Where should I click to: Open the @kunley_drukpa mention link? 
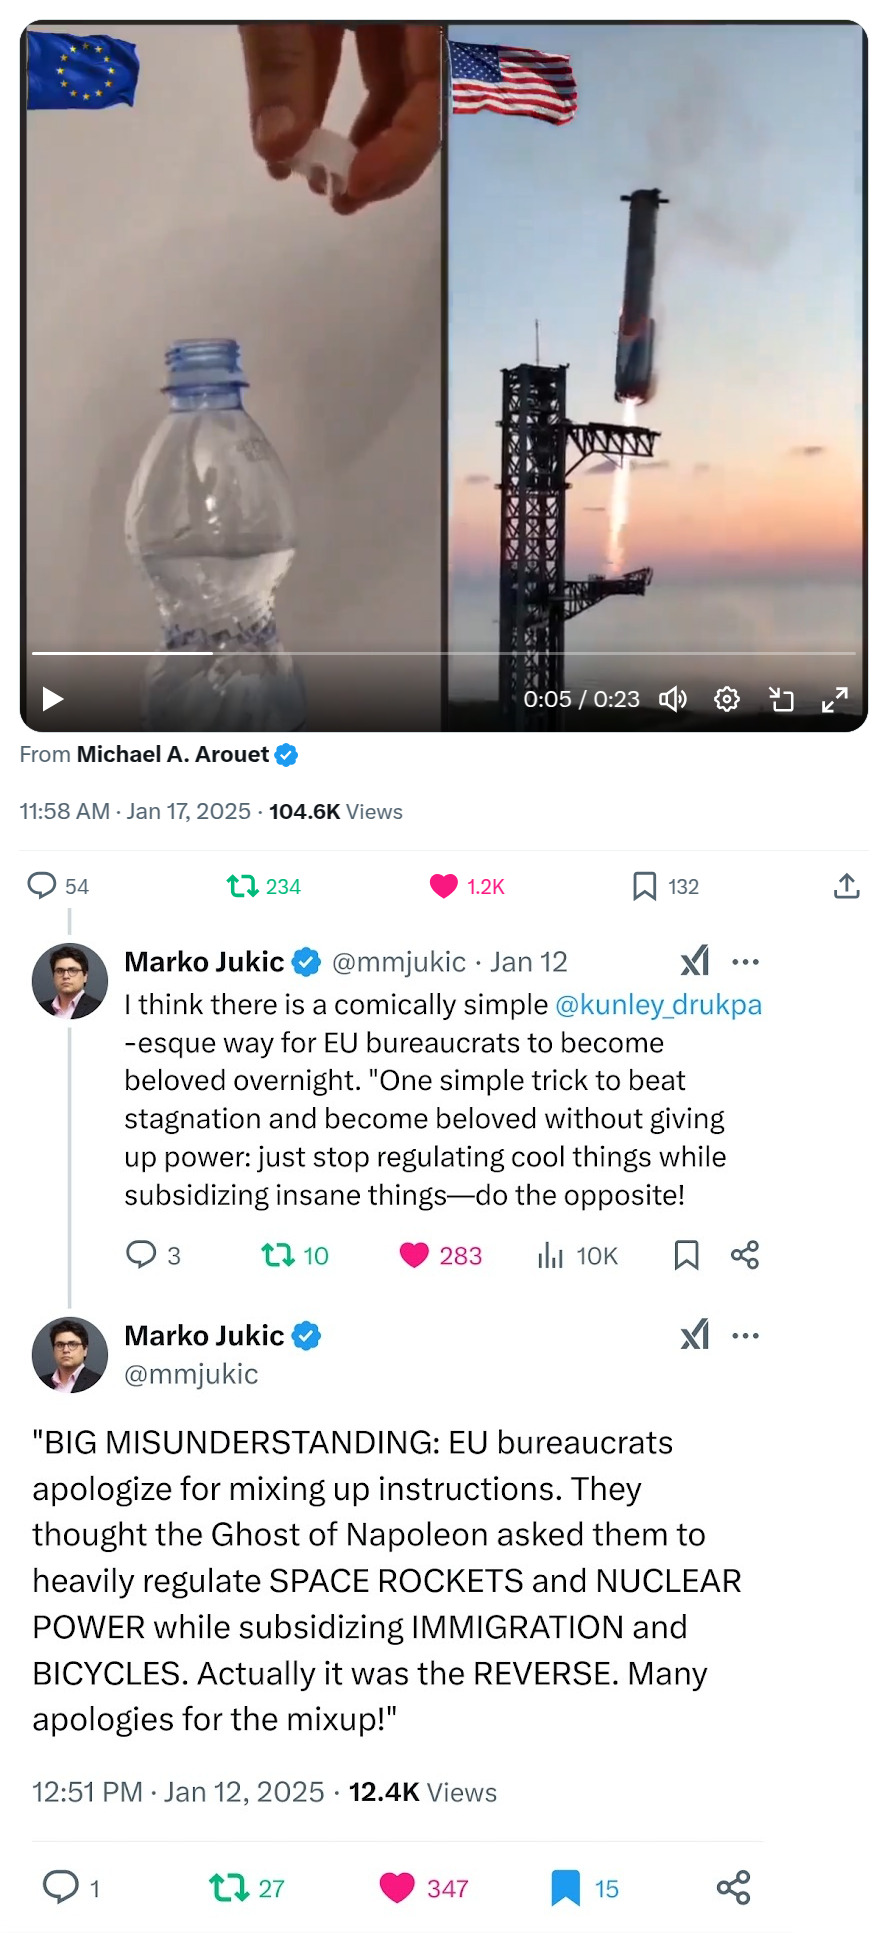coord(658,1004)
